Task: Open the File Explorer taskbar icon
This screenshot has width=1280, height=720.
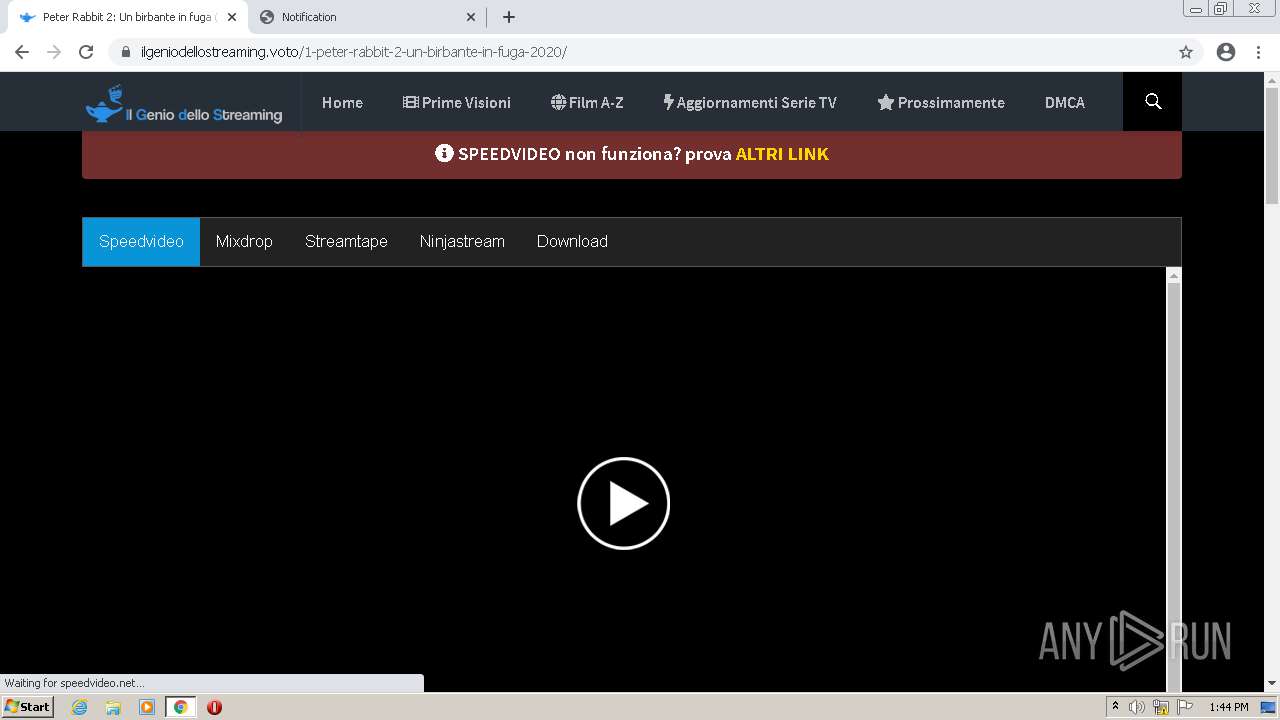Action: [113, 707]
